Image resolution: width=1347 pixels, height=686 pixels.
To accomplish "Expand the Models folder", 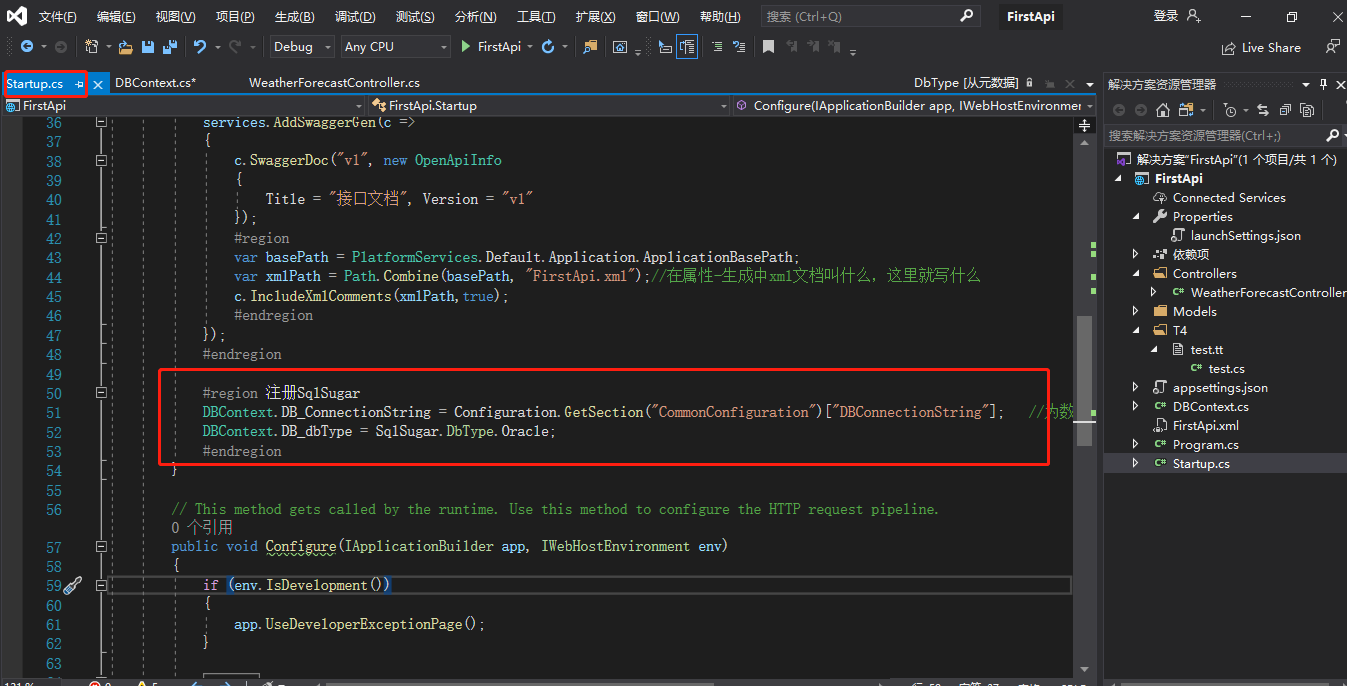I will click(1136, 312).
